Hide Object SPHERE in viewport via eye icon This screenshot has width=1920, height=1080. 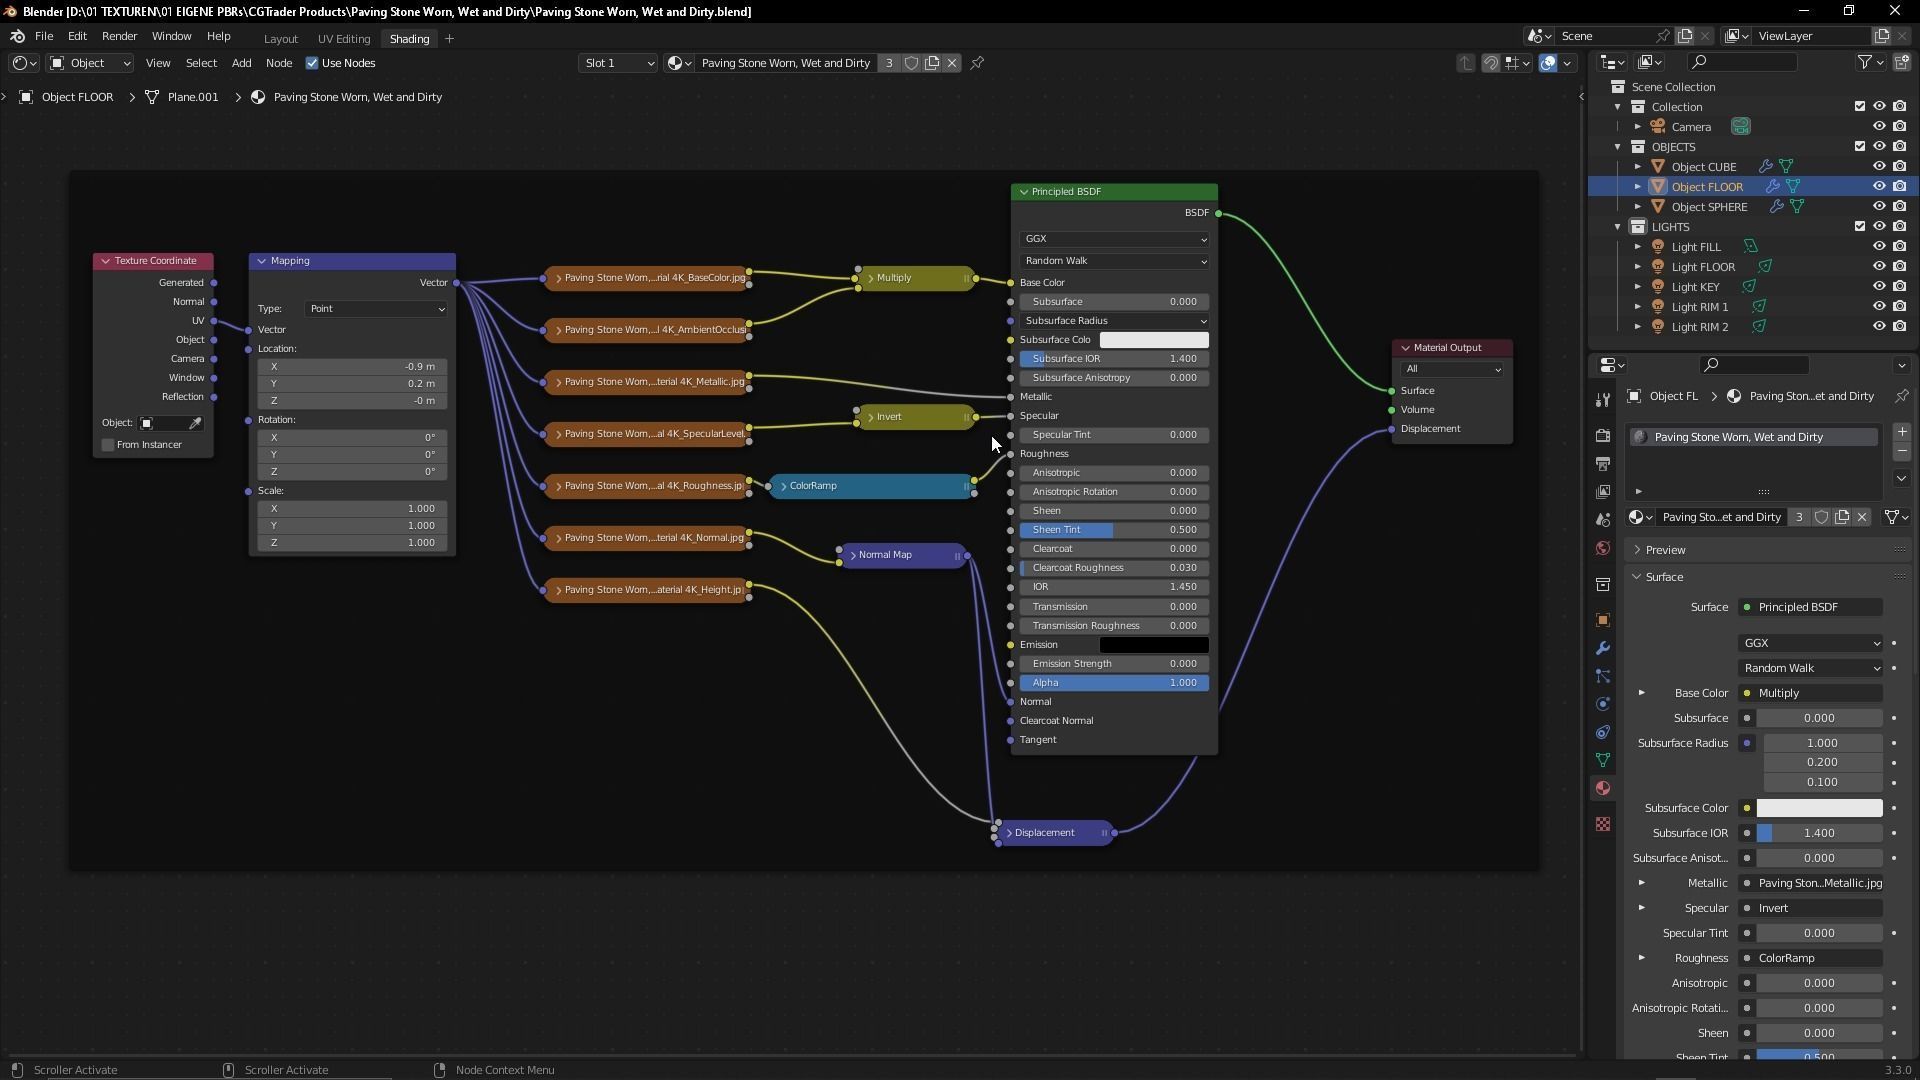click(1878, 207)
